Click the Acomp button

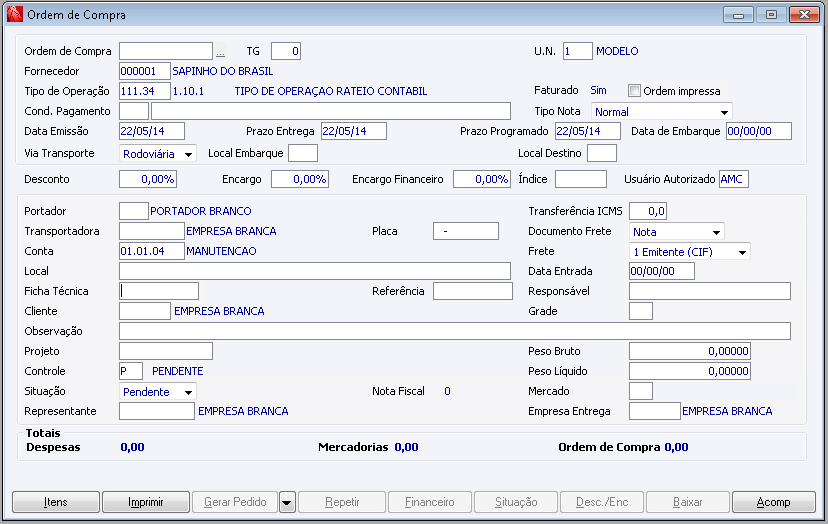773,502
